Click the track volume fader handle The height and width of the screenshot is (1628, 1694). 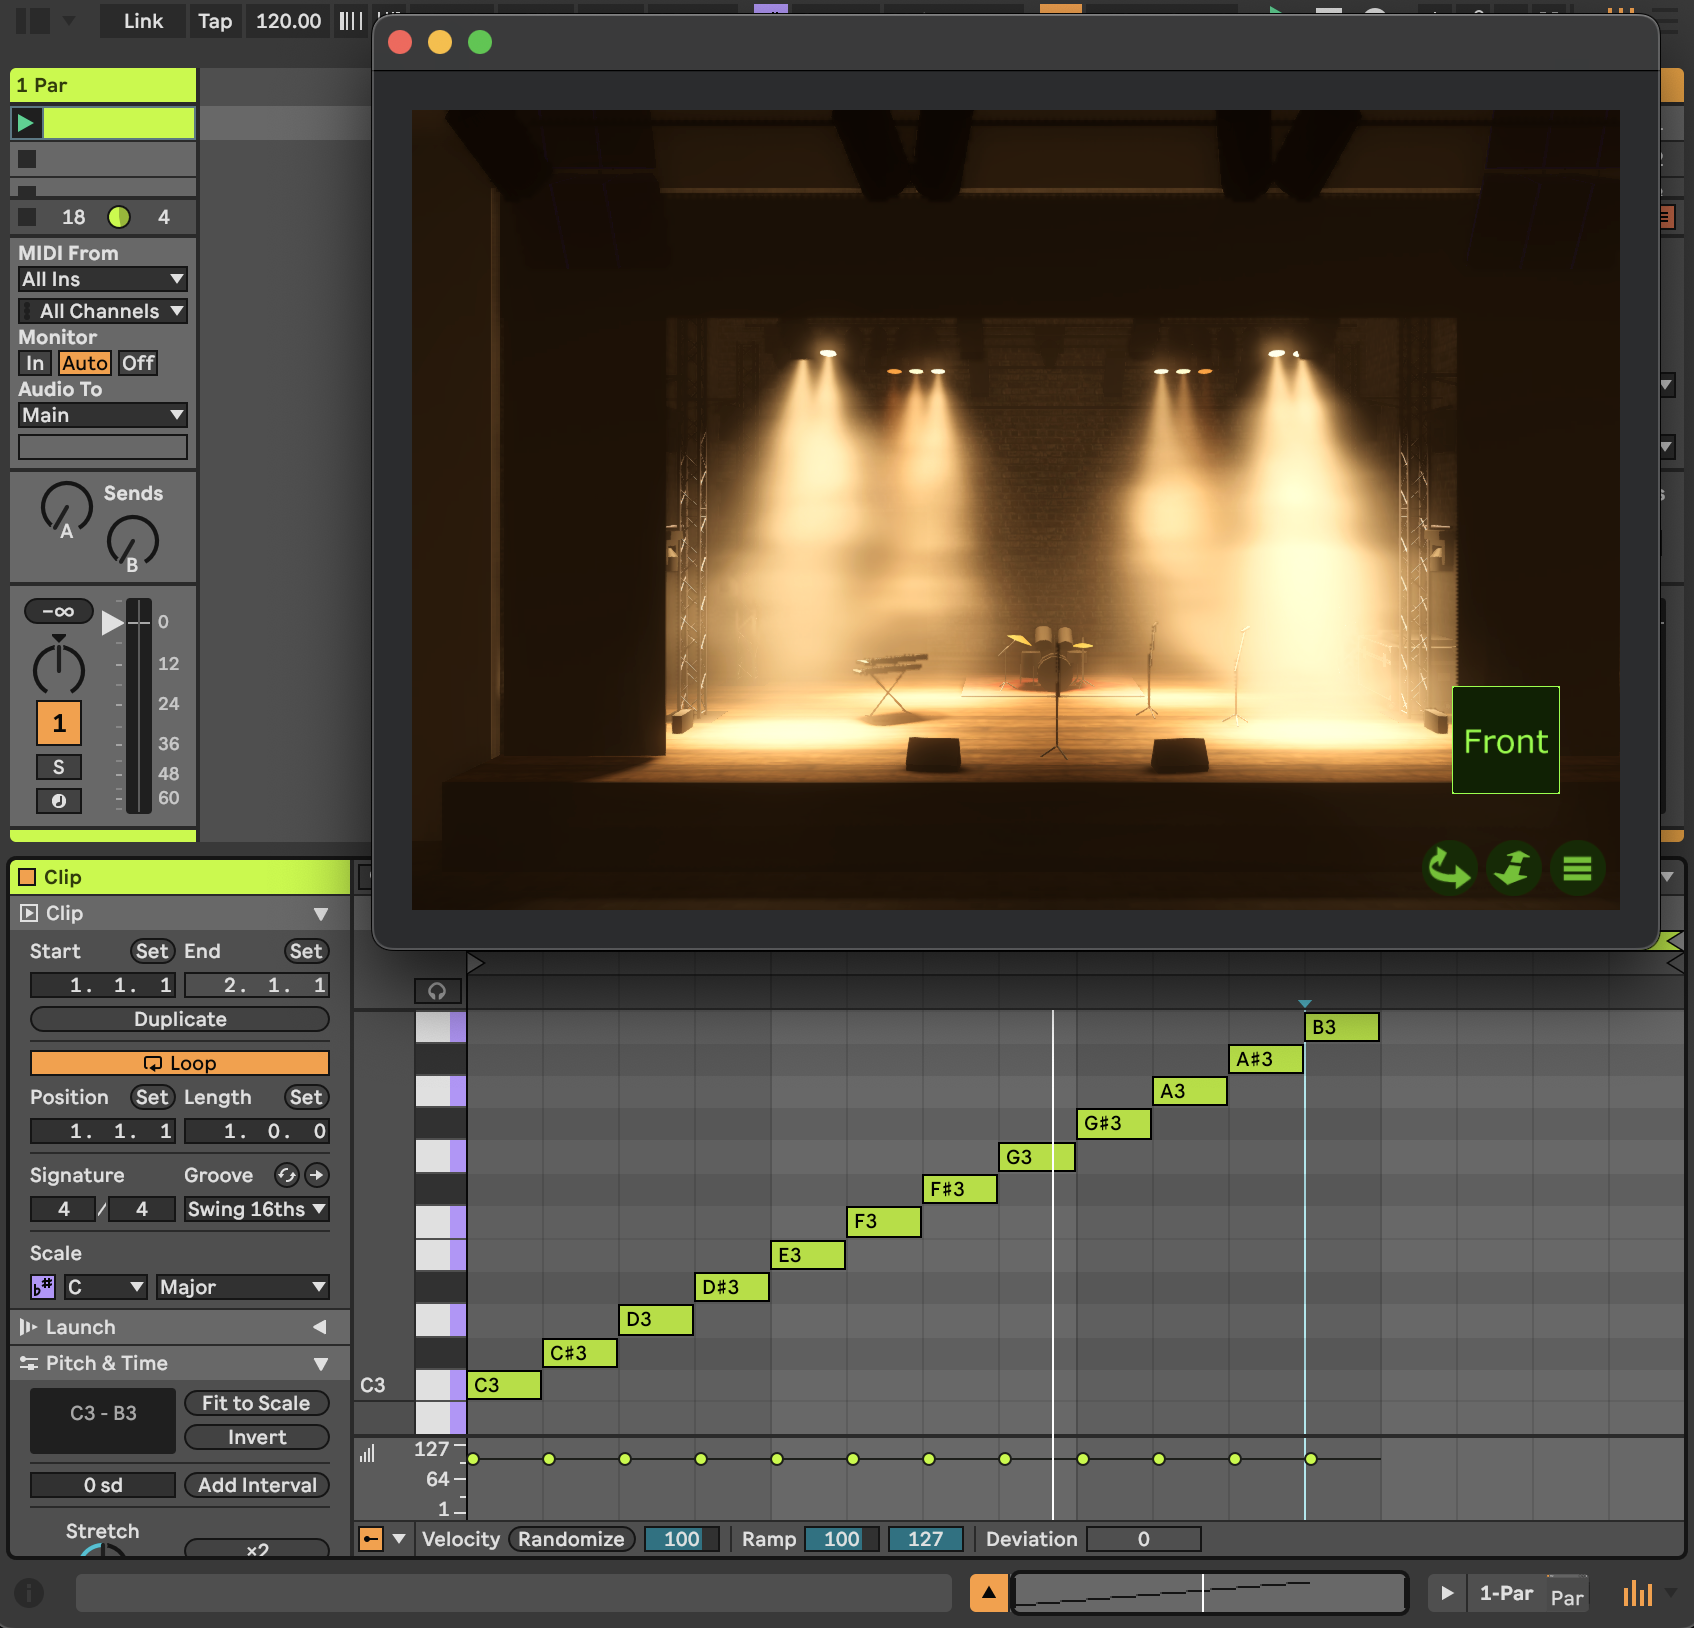(x=113, y=622)
